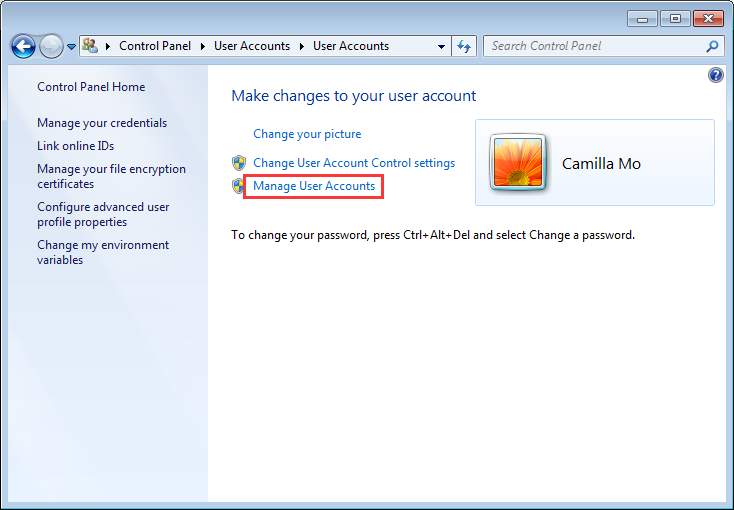Refresh the page with the refresh icon
The width and height of the screenshot is (734, 510).
464,46
